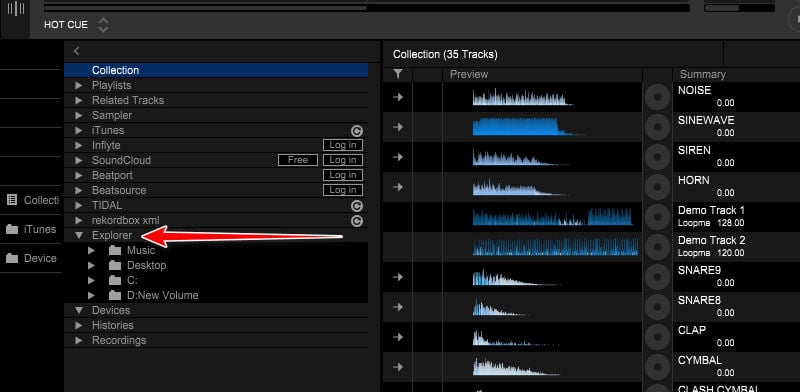800x392 pixels.
Task: Open the Music folder icon in Explorer
Action: 115,250
